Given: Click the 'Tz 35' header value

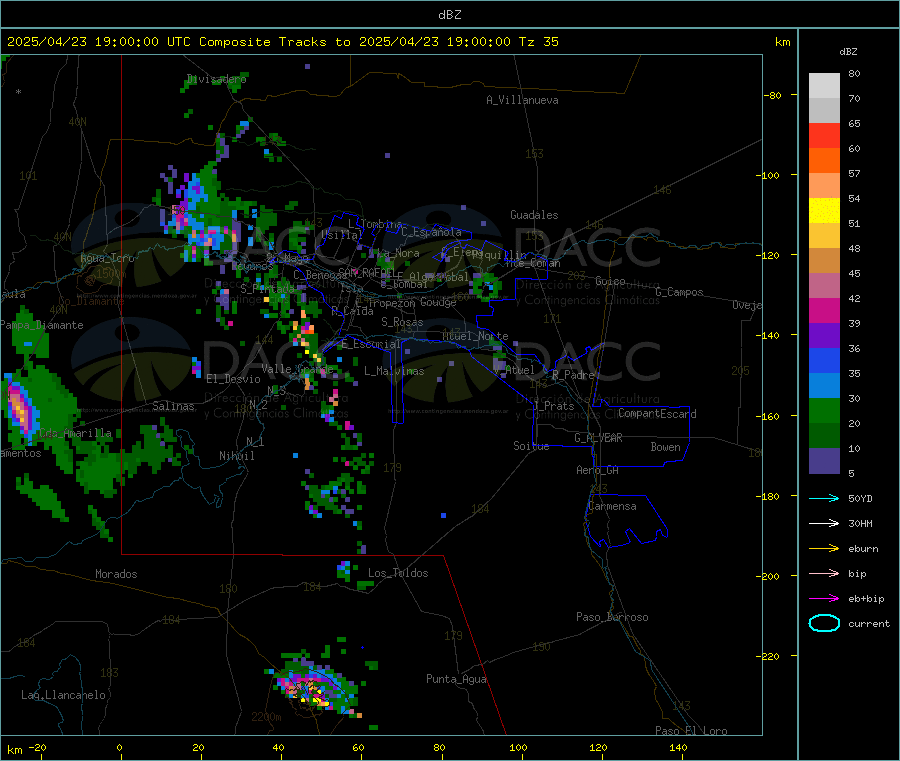Looking at the screenshot, I should click(538, 42).
